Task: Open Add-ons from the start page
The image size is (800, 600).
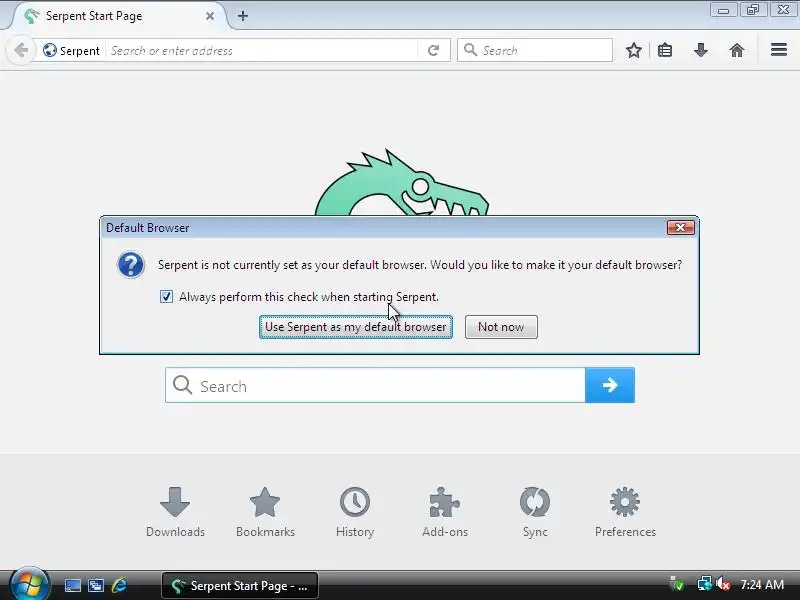Action: coord(445,512)
